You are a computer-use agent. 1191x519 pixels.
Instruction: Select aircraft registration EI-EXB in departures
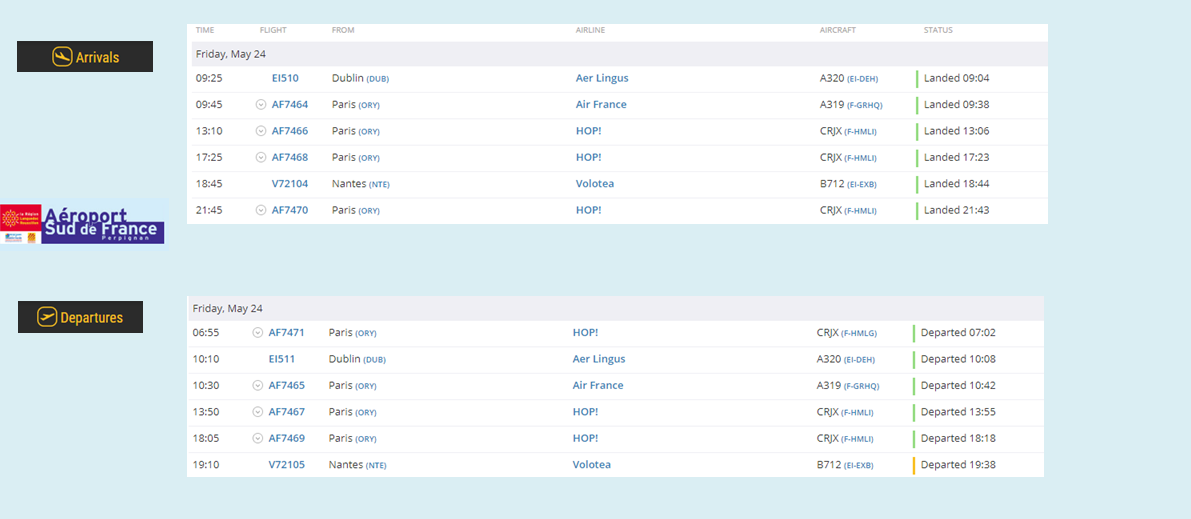tap(858, 465)
